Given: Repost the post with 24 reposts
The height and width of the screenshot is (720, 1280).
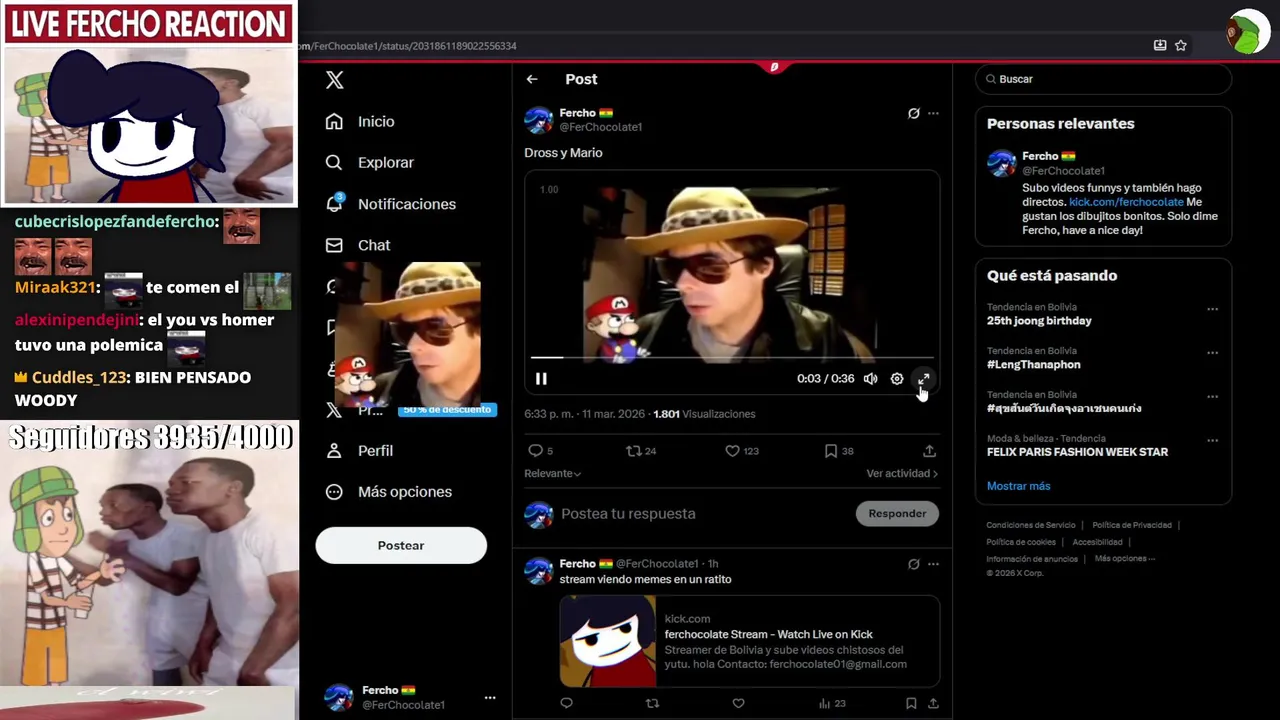Looking at the screenshot, I should tap(641, 451).
